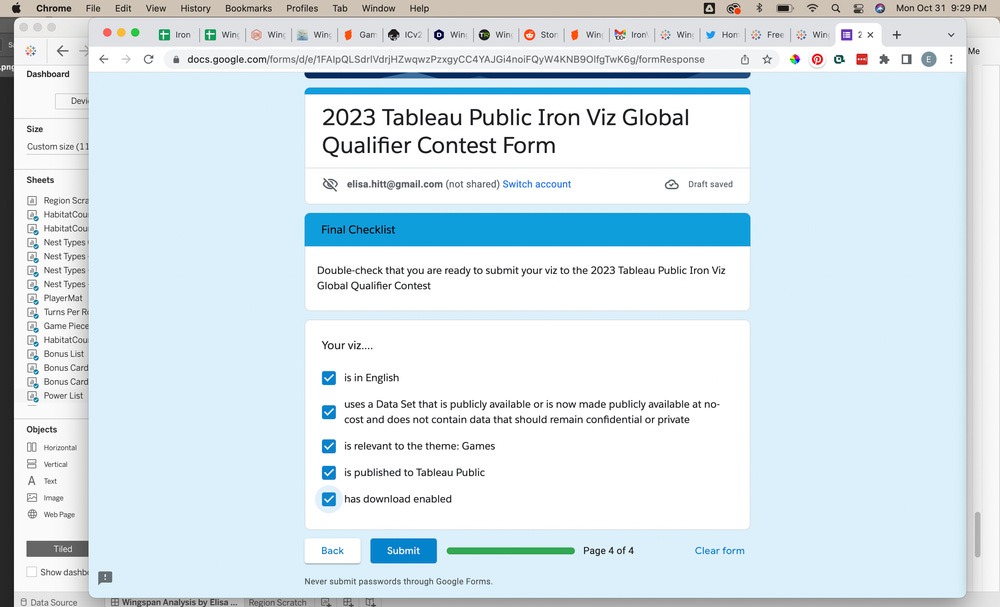Screen dimensions: 1000x607
Task: Click the URL address bar field
Action: (x=446, y=59)
